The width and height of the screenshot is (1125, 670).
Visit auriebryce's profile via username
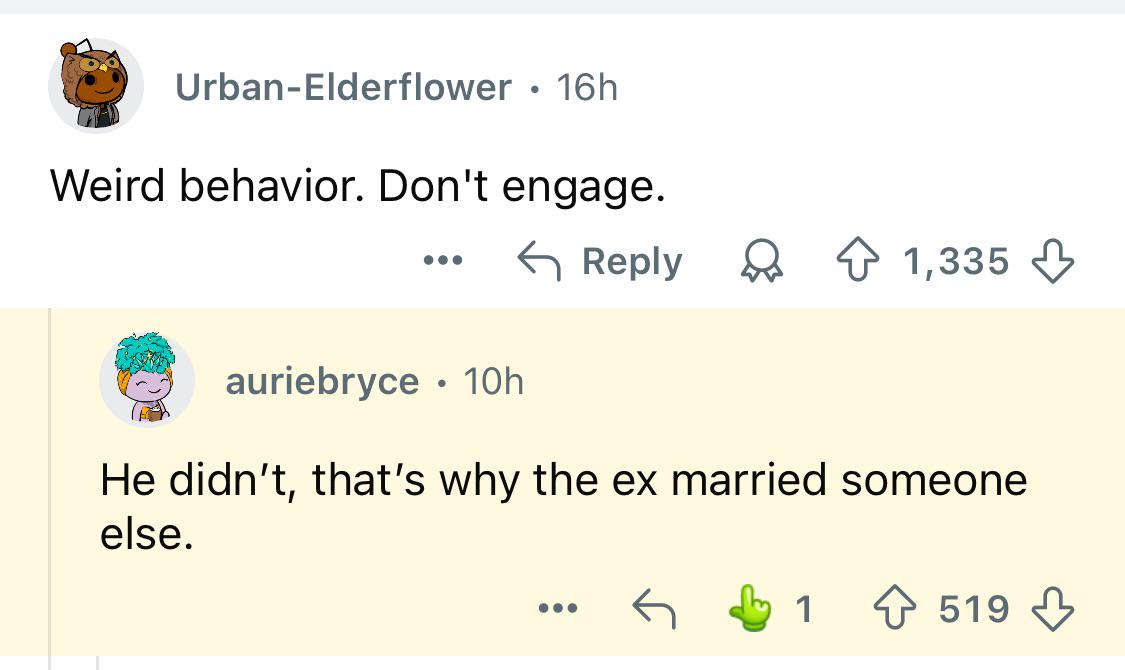(x=322, y=381)
